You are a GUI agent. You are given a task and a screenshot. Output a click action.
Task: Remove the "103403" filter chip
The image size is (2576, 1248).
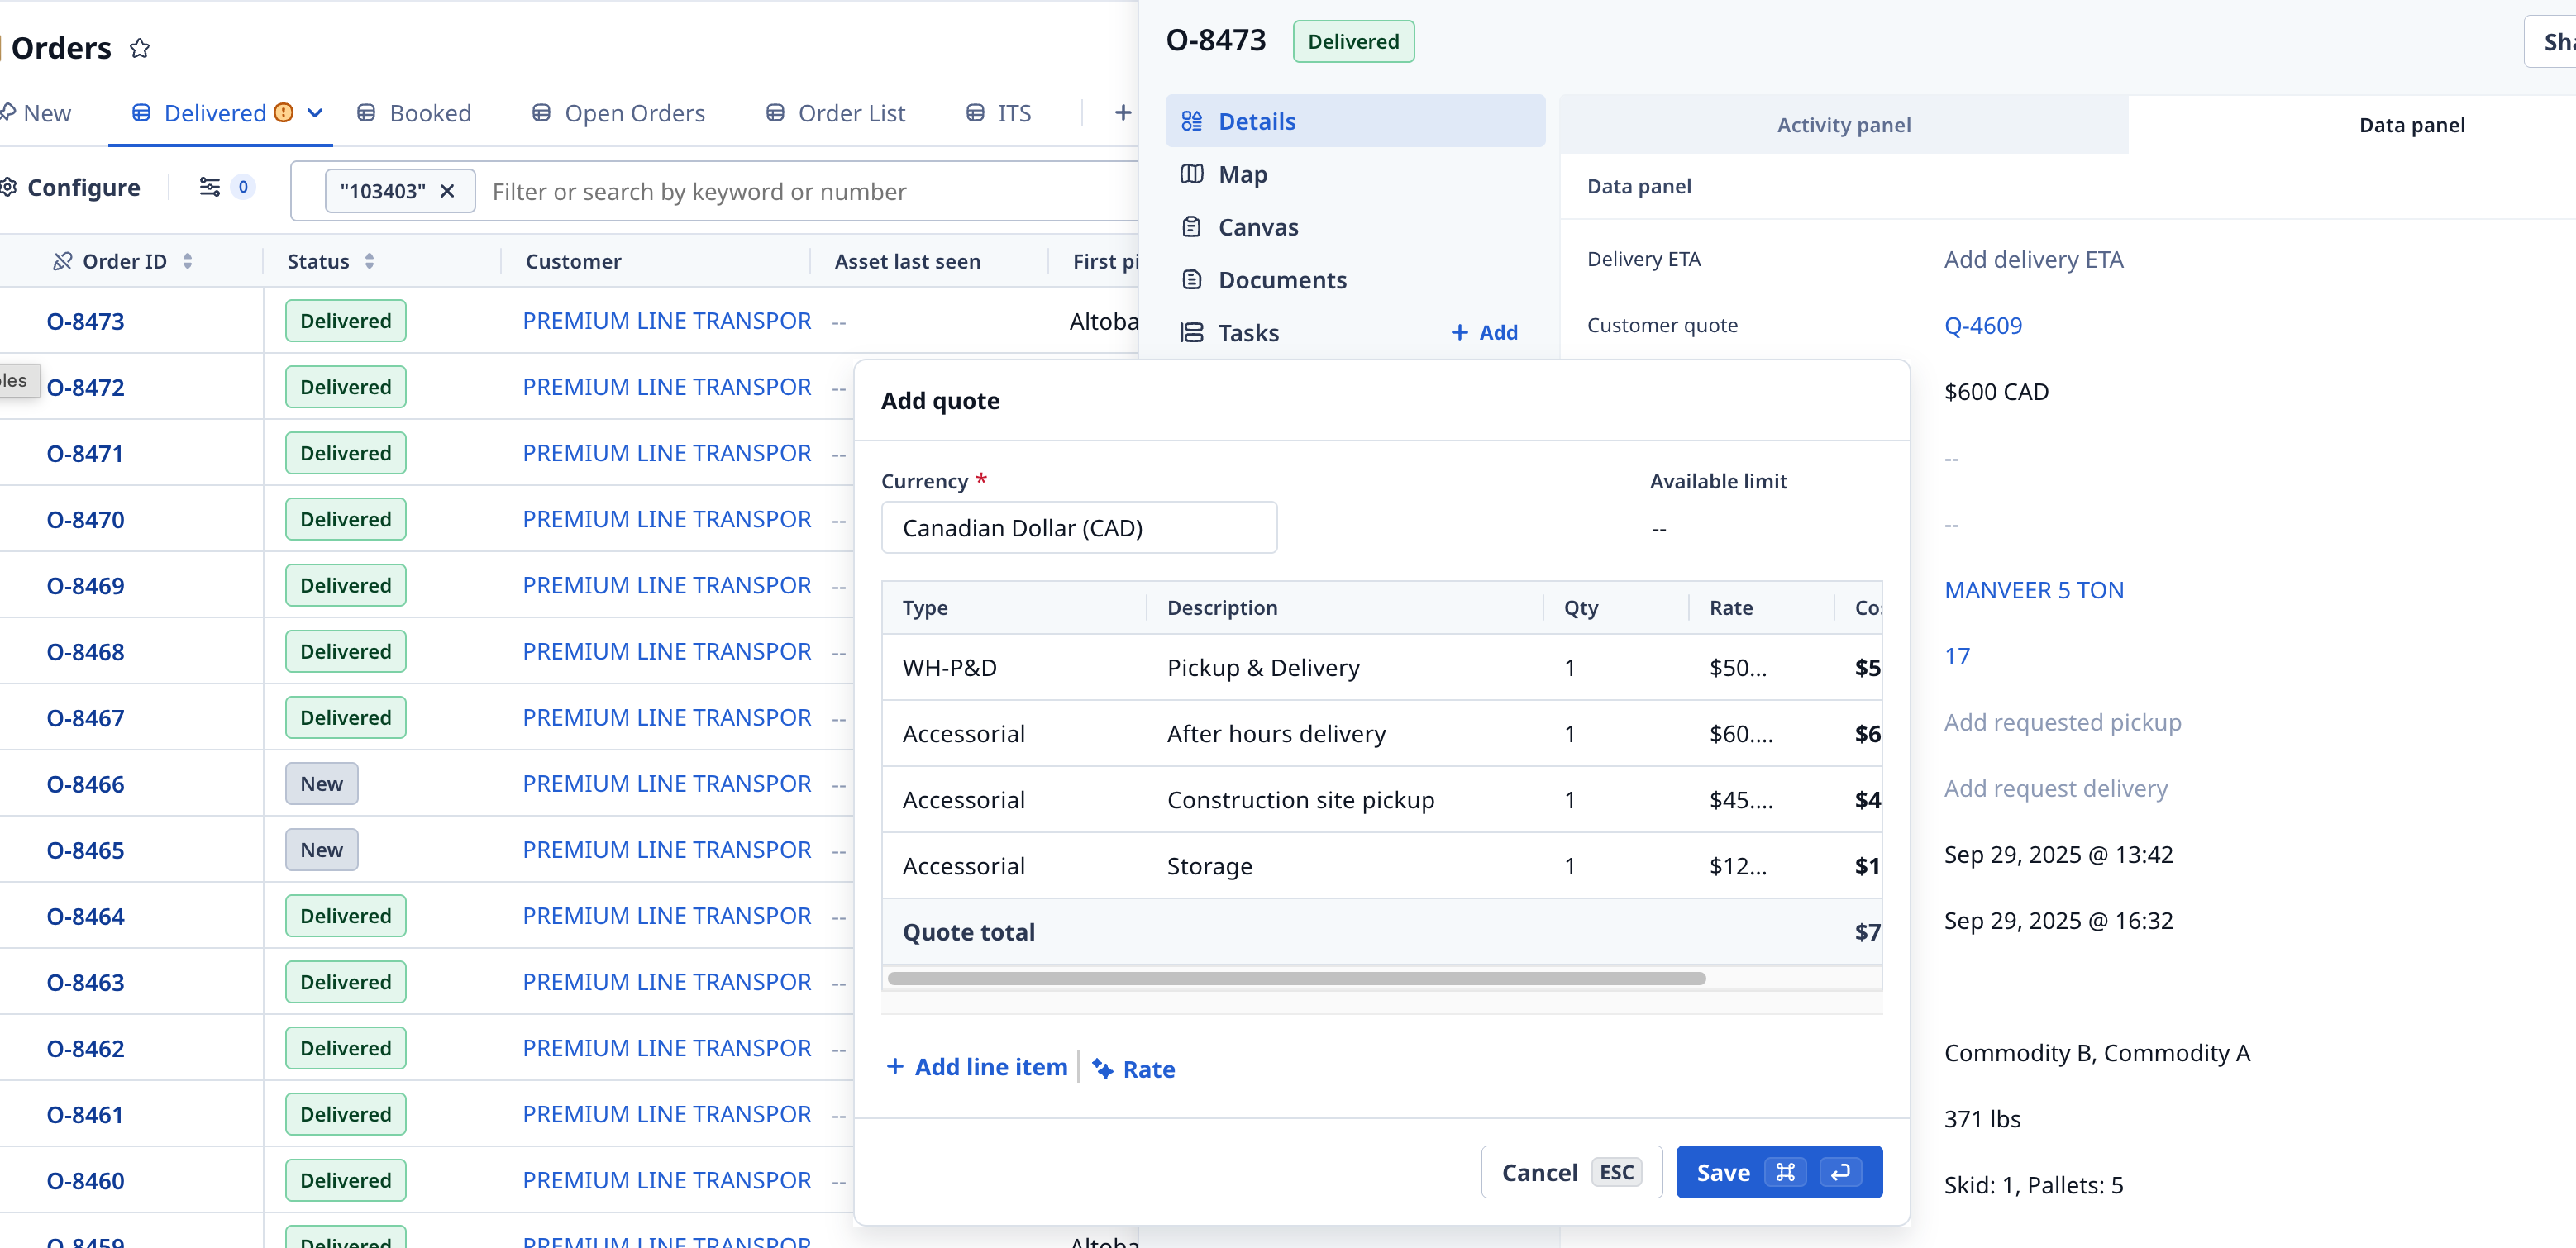(448, 191)
